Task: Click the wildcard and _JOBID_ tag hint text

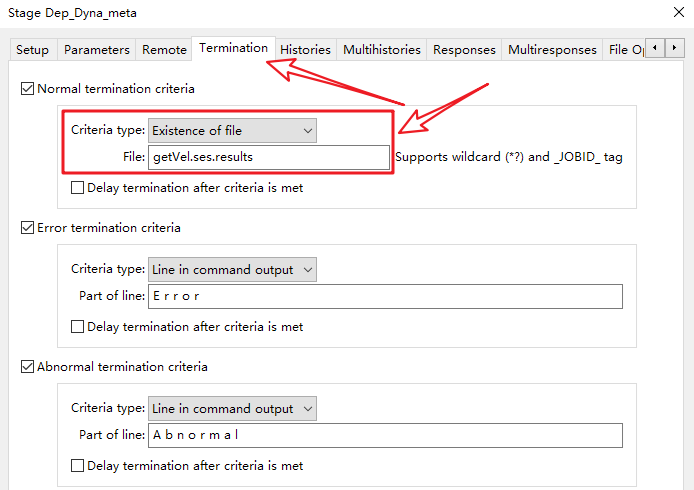Action: [x=509, y=157]
